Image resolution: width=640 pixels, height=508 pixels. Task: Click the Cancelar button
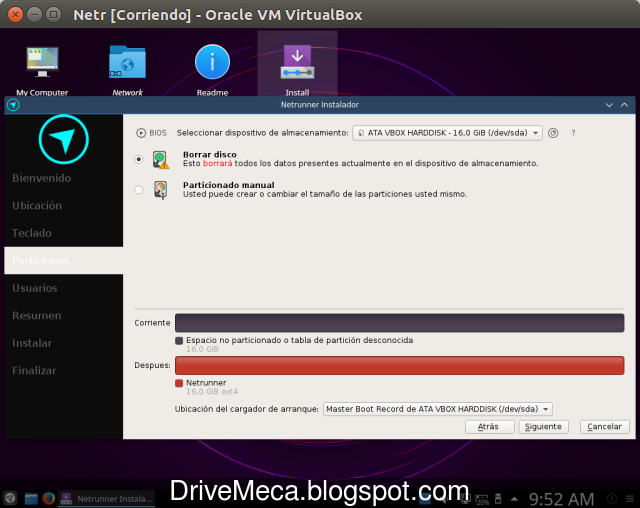[604, 427]
